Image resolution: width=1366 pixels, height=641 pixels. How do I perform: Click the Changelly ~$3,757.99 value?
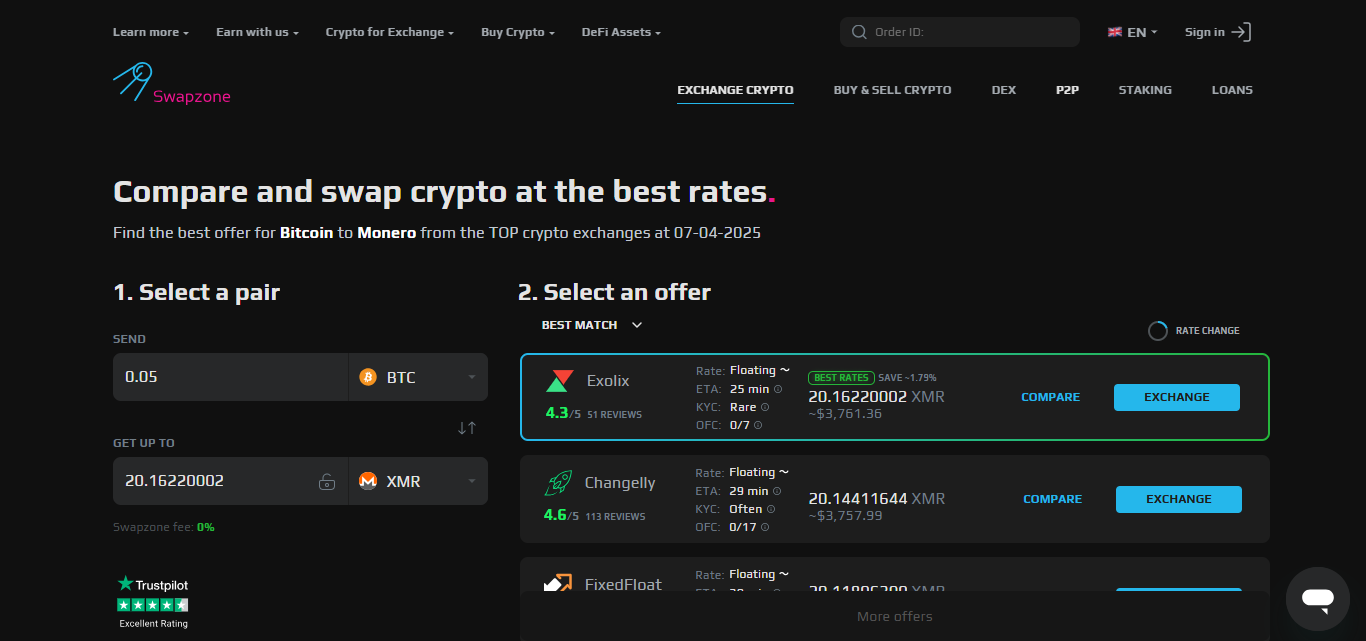coord(845,516)
